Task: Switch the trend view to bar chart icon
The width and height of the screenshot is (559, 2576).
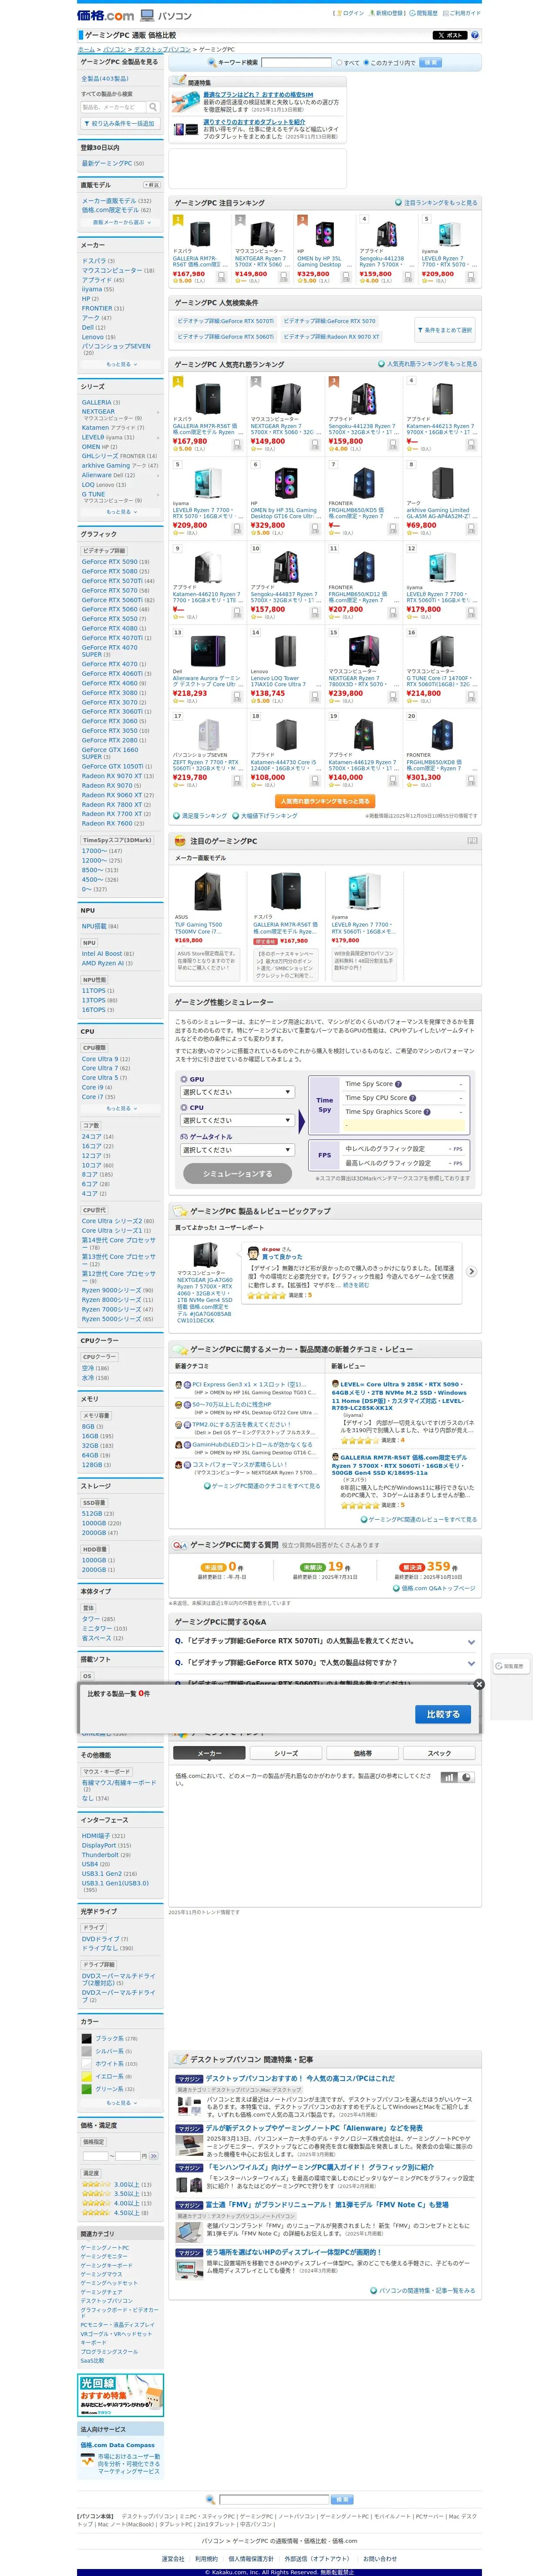Action: [449, 1778]
